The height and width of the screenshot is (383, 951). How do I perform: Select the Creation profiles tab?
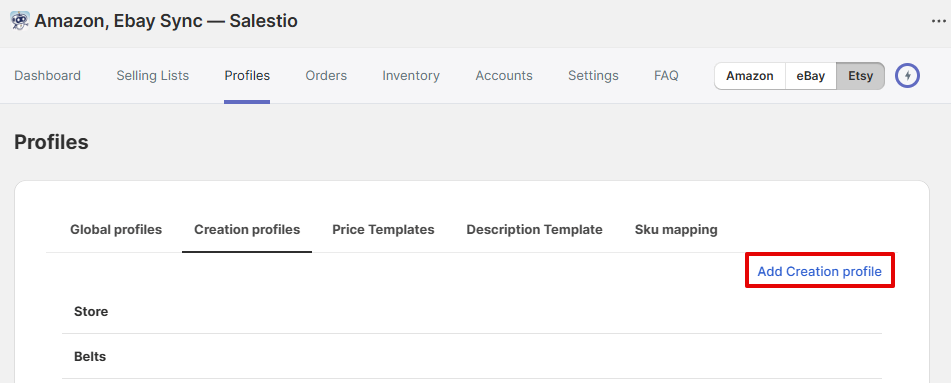point(247,230)
